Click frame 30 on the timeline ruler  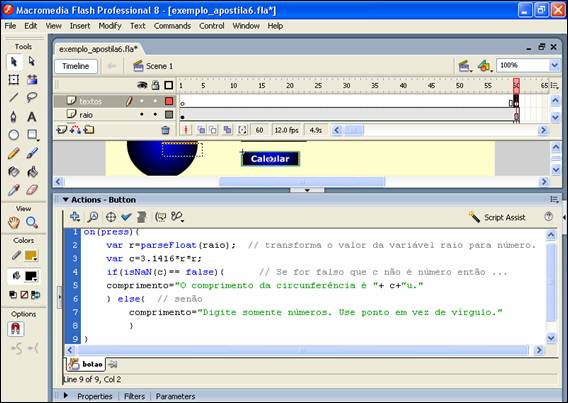point(347,86)
